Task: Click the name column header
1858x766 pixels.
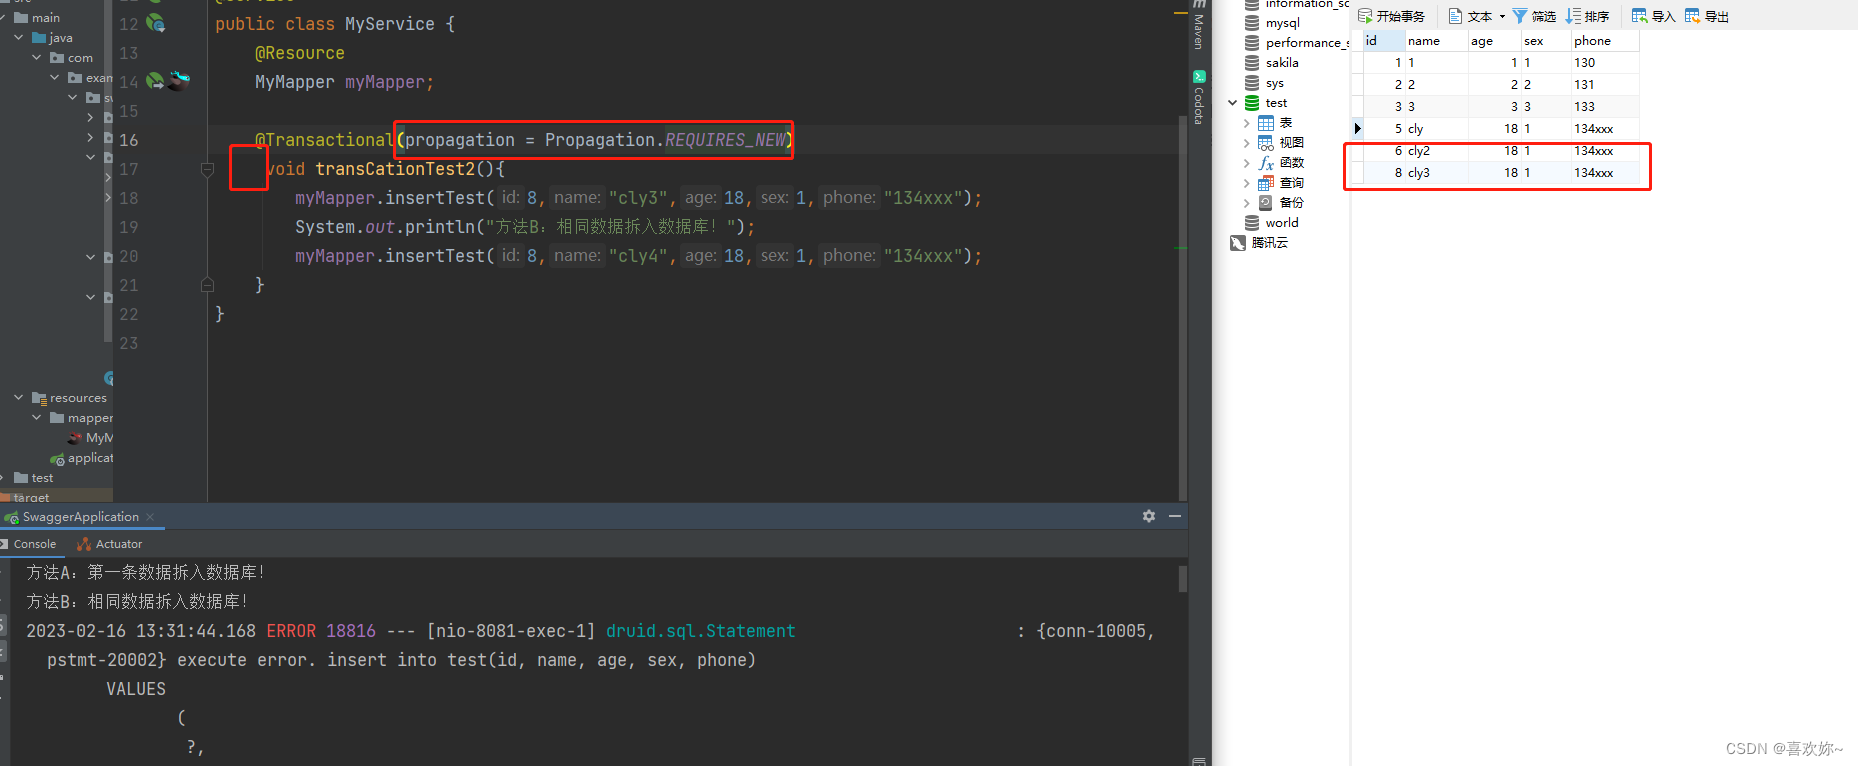Action: coord(1436,41)
